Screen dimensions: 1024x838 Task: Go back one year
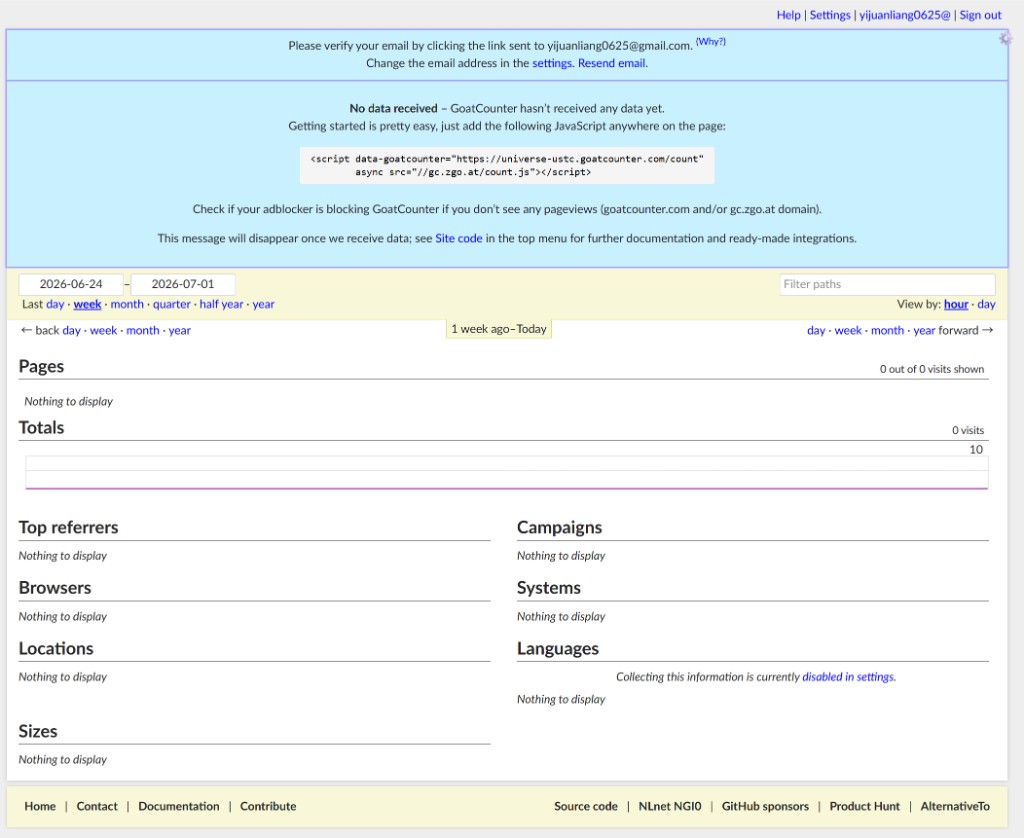point(180,330)
